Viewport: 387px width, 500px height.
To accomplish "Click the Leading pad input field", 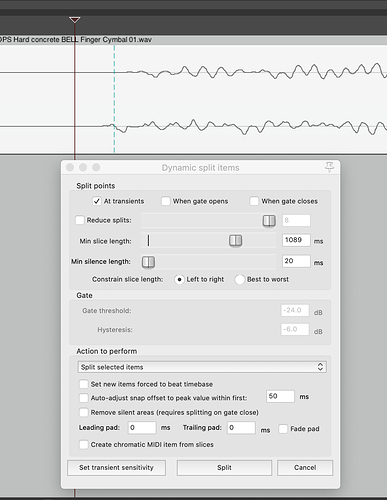I will point(142,428).
